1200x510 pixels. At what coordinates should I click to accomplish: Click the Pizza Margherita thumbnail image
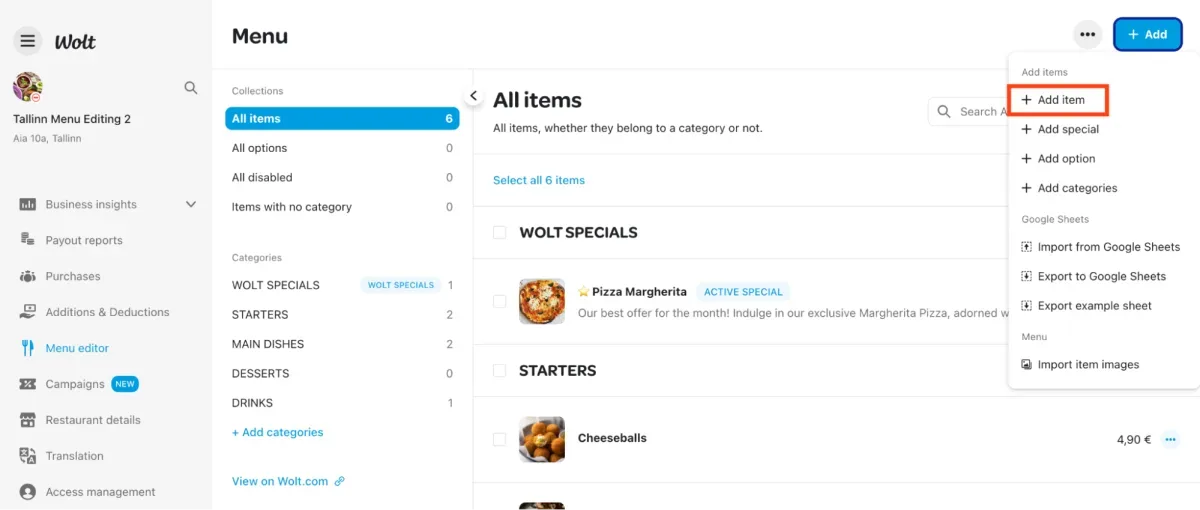[542, 301]
